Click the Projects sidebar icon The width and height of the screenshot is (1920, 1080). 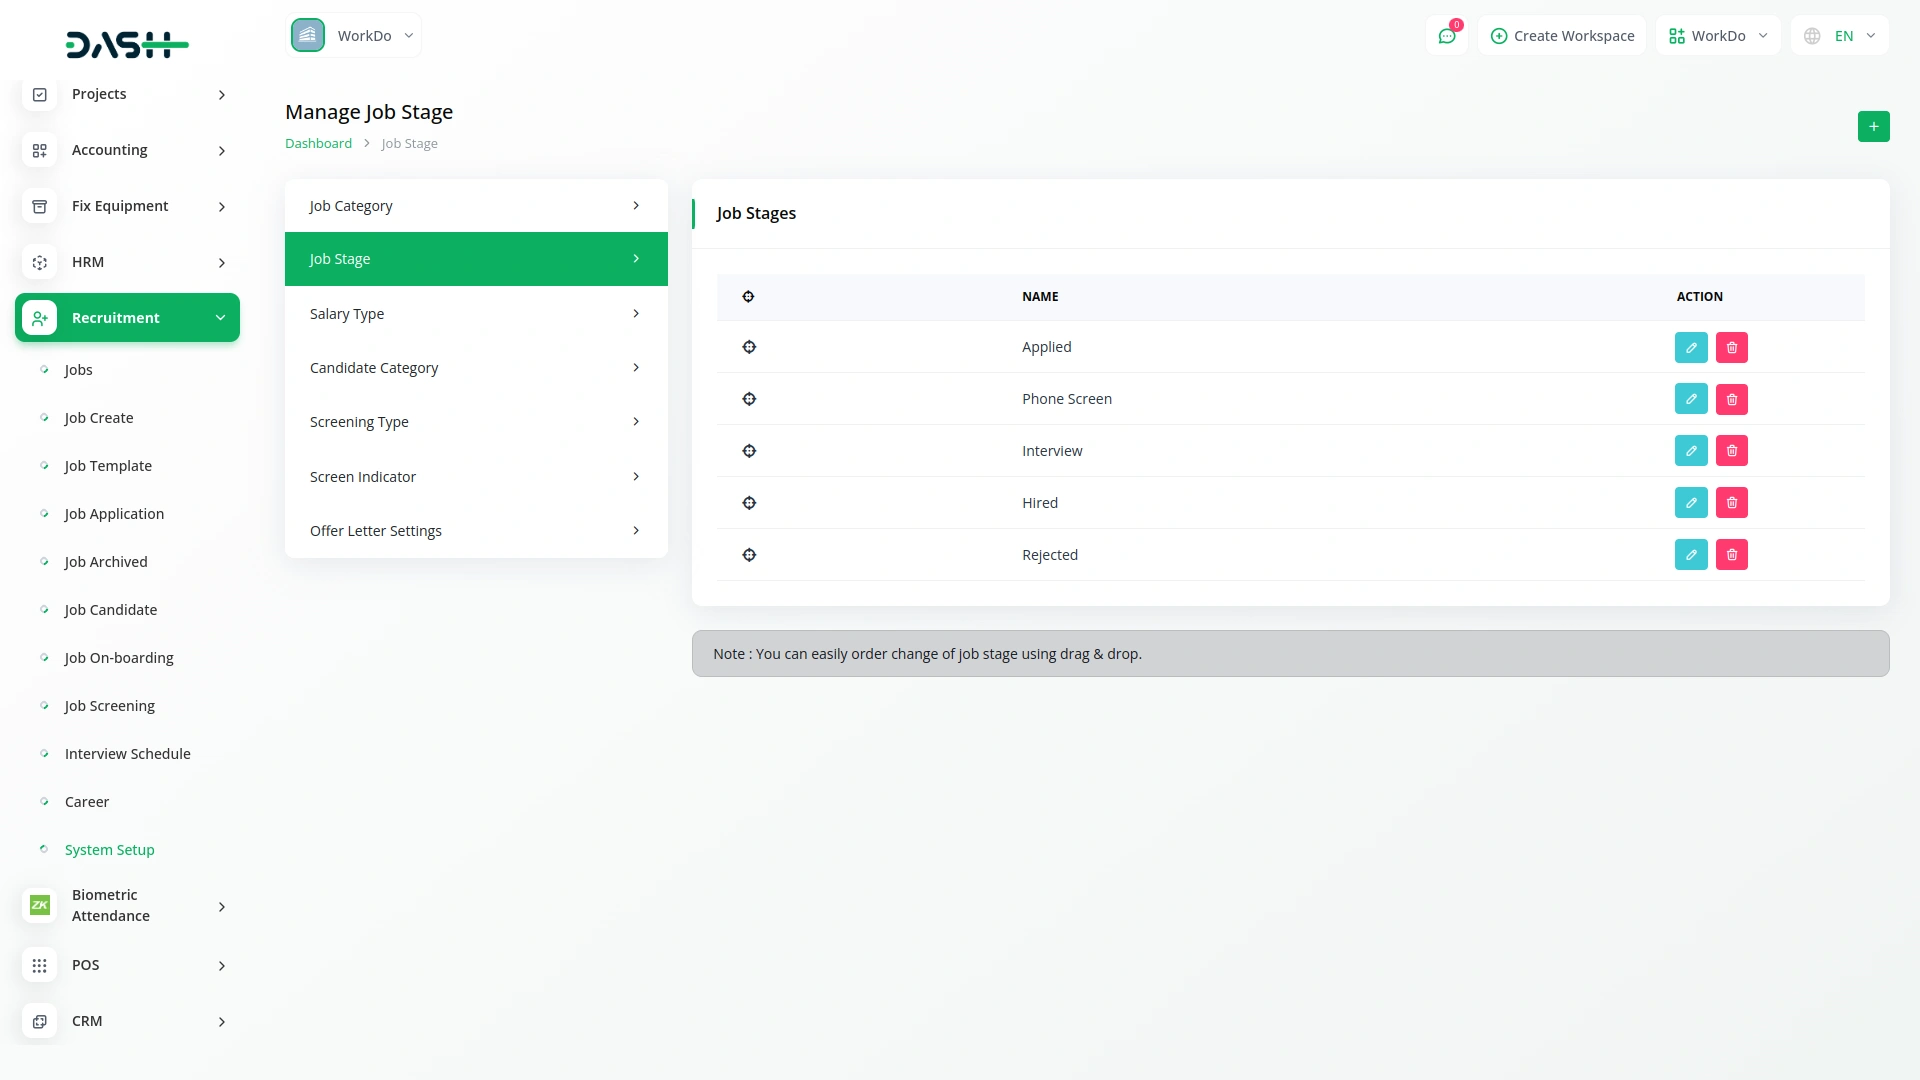40,94
